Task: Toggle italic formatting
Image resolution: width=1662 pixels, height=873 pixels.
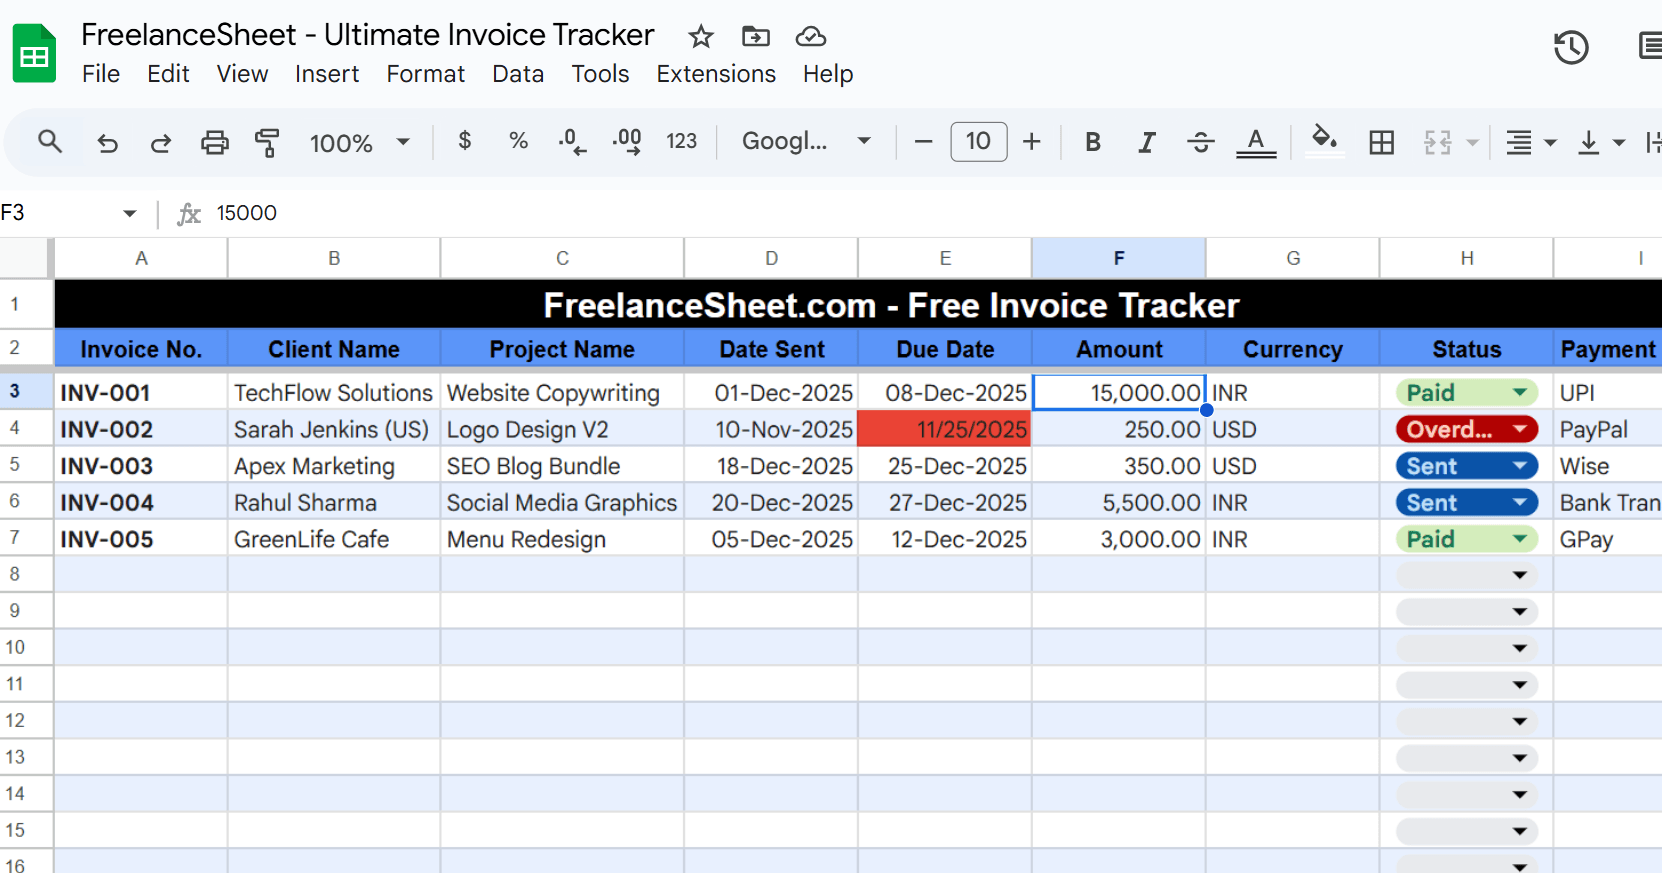Action: coord(1146,142)
